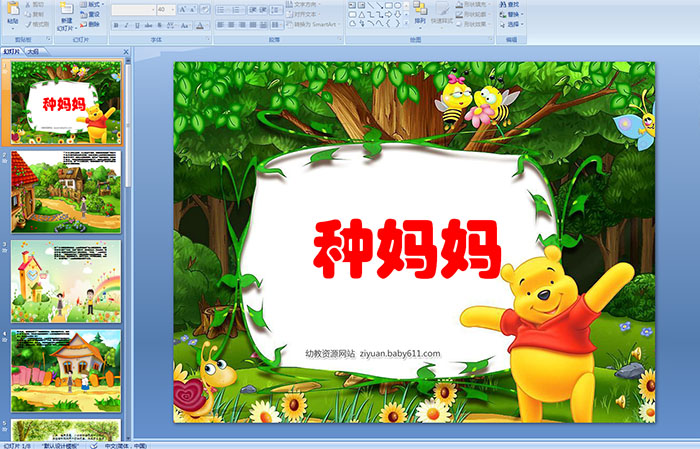Screen dimensions: 700x449
Task: Click the Replace icon in the editing group
Action: [x=512, y=14]
